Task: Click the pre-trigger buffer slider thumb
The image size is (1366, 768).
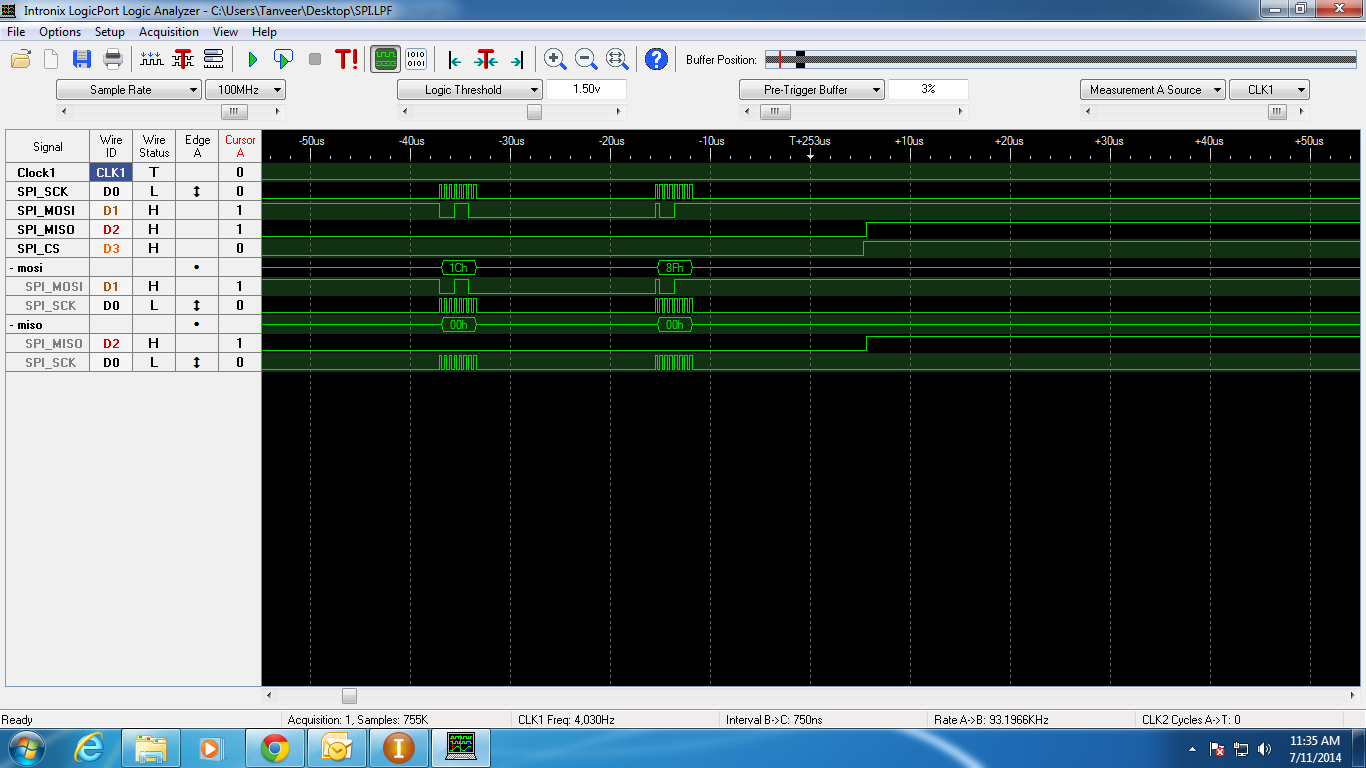Action: tap(775, 112)
